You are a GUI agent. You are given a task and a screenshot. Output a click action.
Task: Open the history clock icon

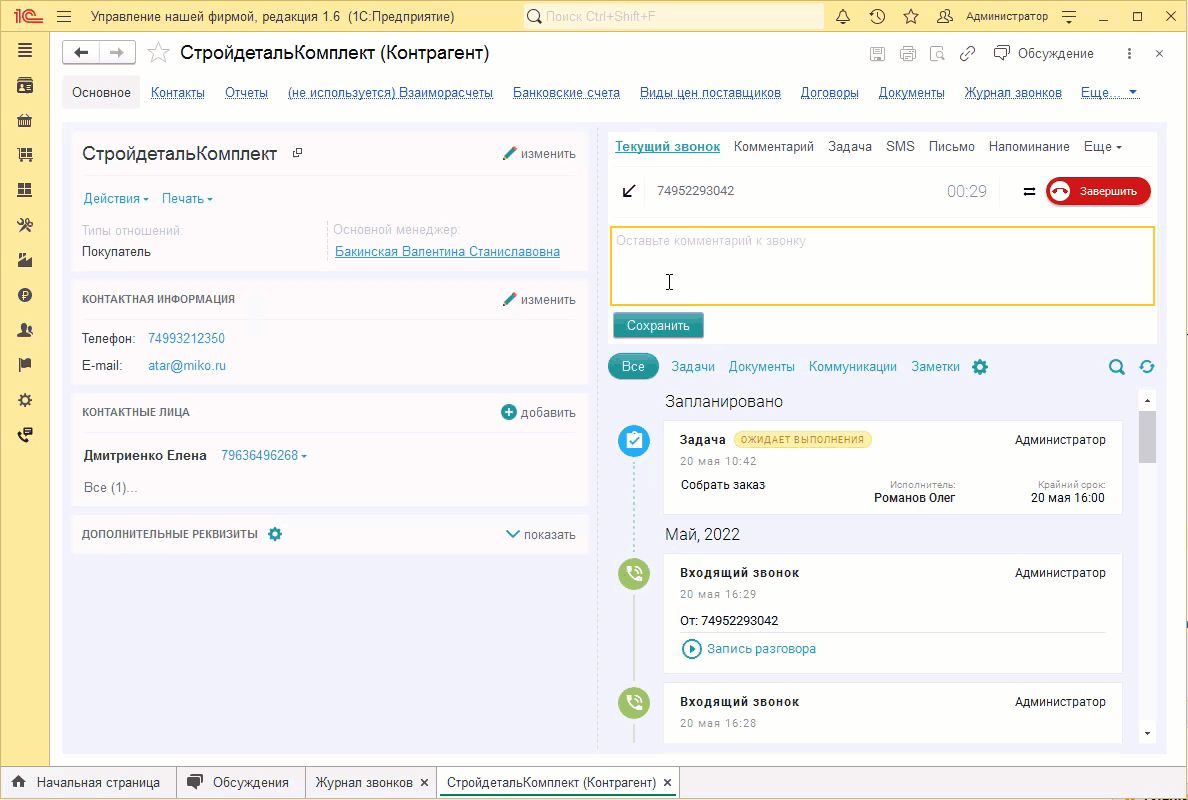point(877,17)
